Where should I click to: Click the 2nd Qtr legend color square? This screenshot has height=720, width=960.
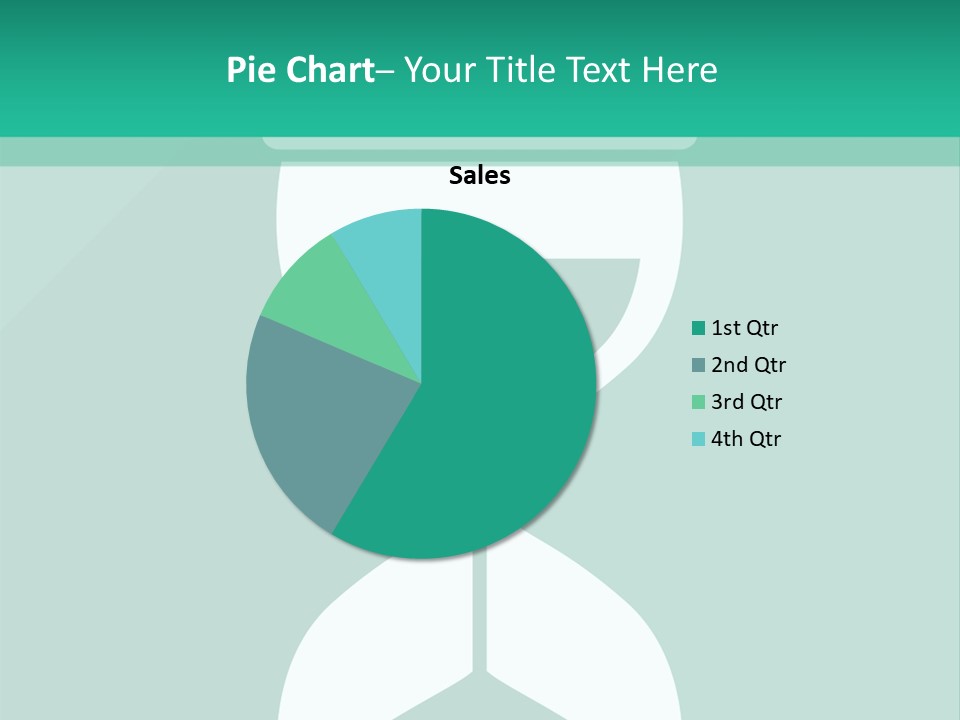(699, 365)
